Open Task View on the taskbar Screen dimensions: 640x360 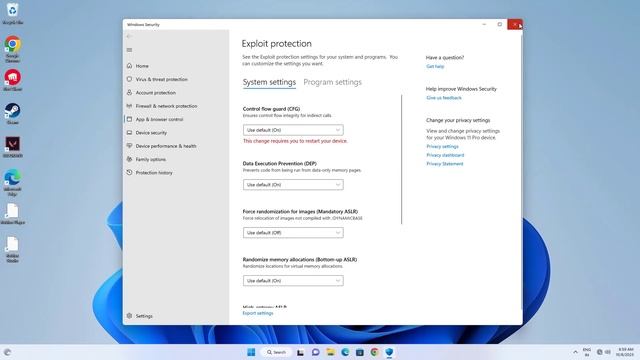coord(300,352)
